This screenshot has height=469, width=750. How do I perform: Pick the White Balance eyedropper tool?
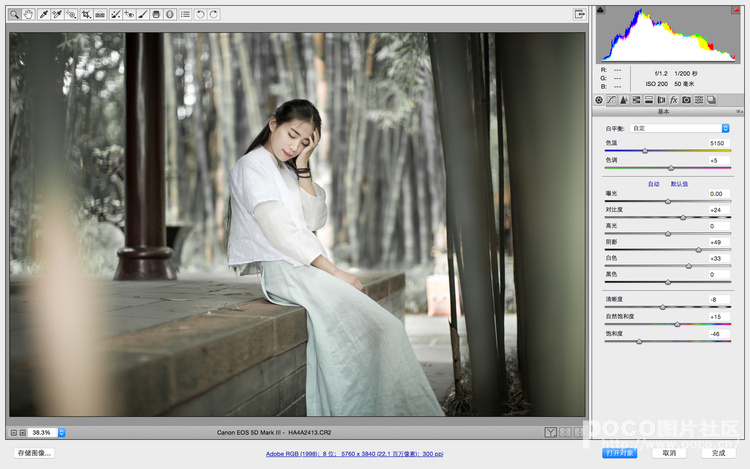(x=43, y=14)
